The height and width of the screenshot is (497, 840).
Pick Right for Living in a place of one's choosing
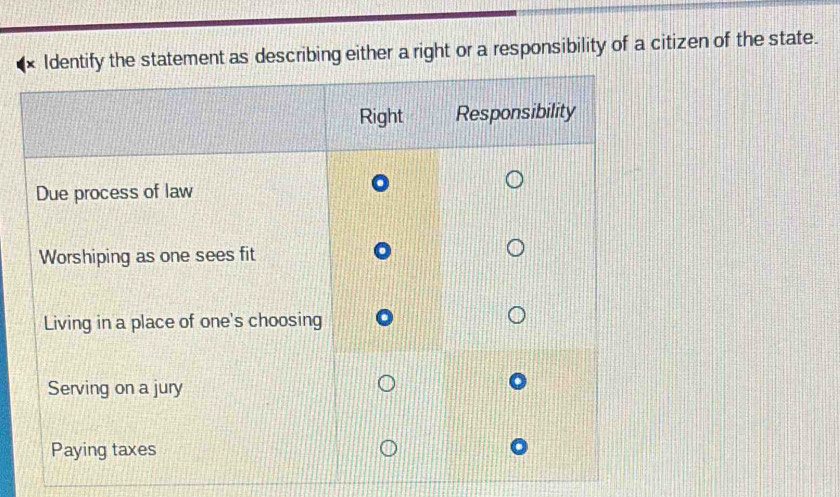click(x=381, y=318)
